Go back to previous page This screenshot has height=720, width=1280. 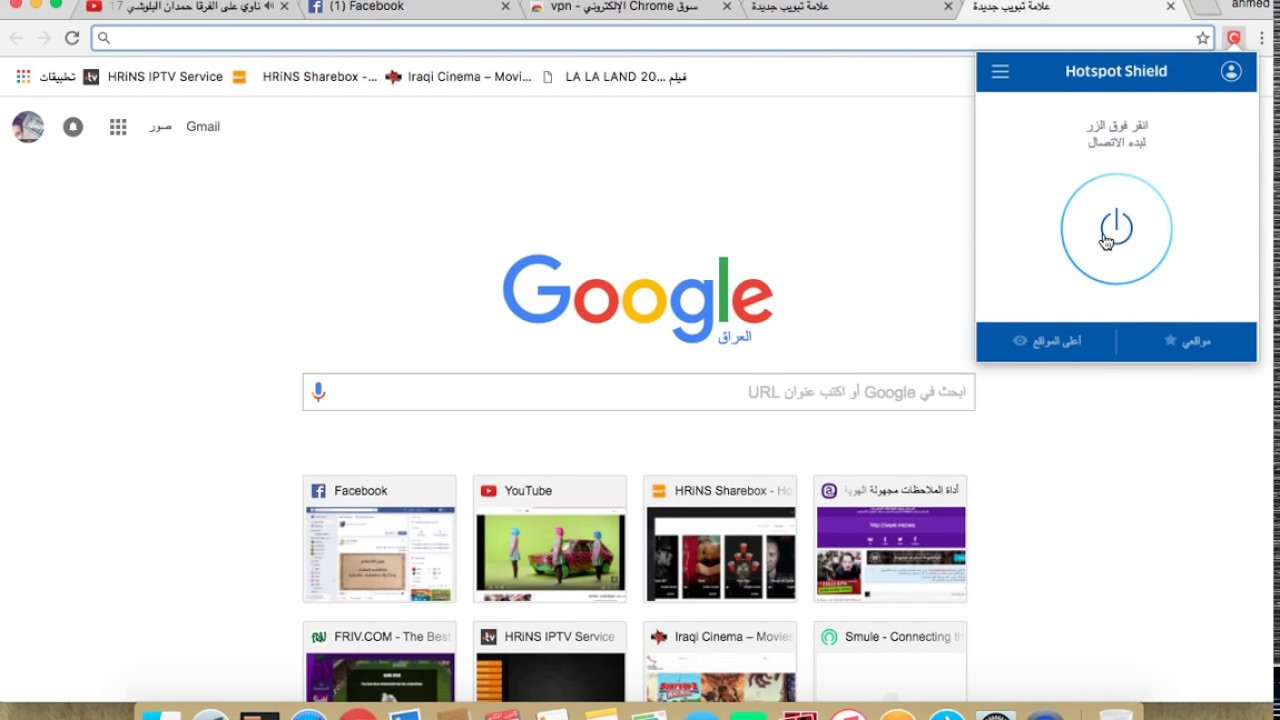point(16,38)
